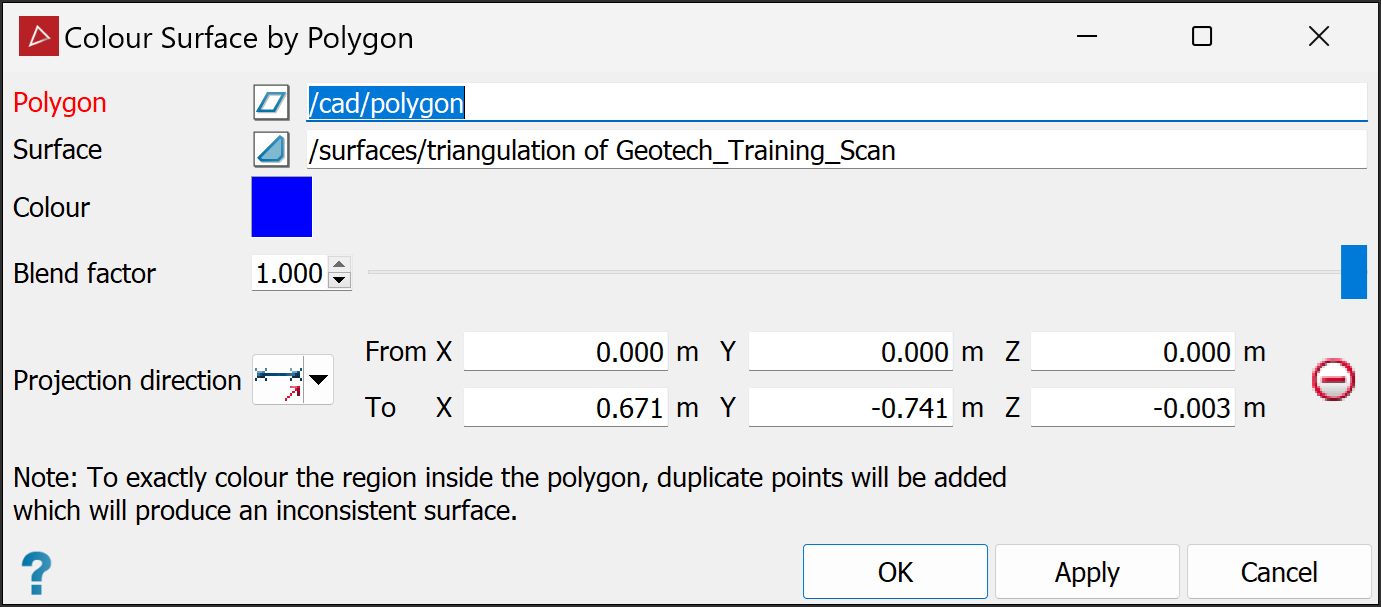Decrease blend factor with down arrow
The image size is (1381, 607).
pos(340,280)
